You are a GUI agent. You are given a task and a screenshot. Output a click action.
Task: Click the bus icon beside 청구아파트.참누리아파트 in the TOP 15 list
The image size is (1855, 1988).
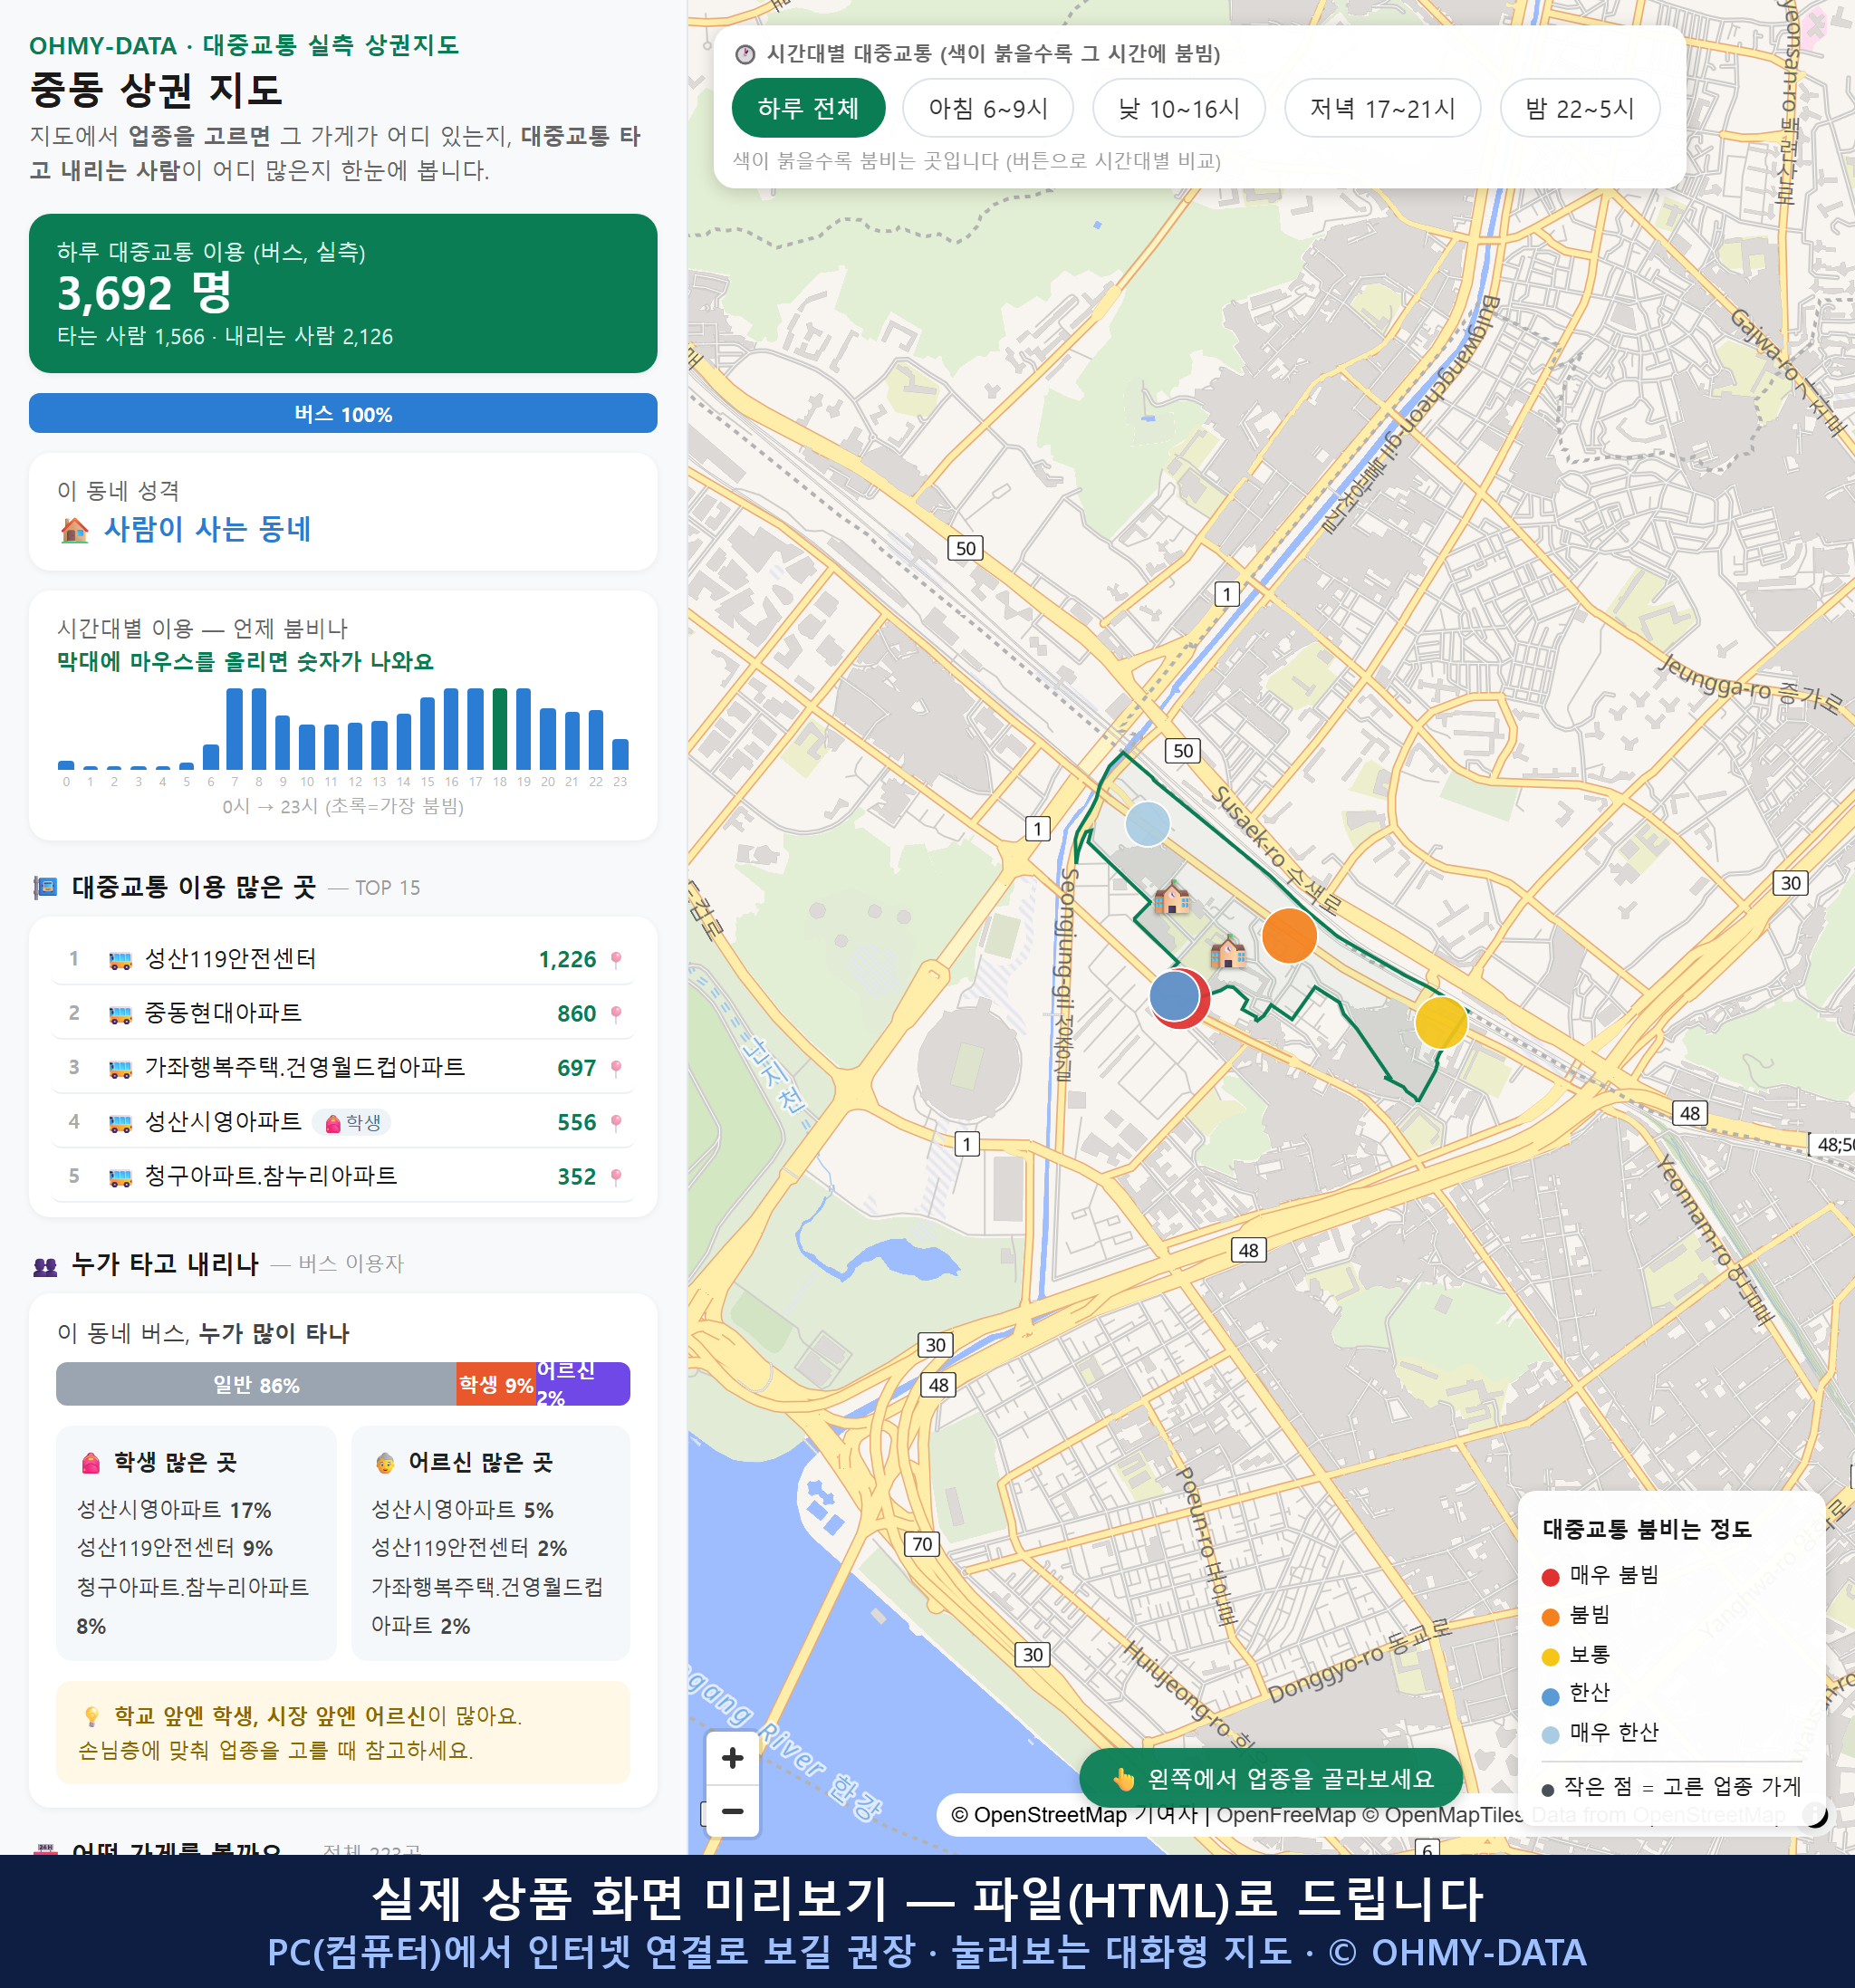(x=120, y=1177)
